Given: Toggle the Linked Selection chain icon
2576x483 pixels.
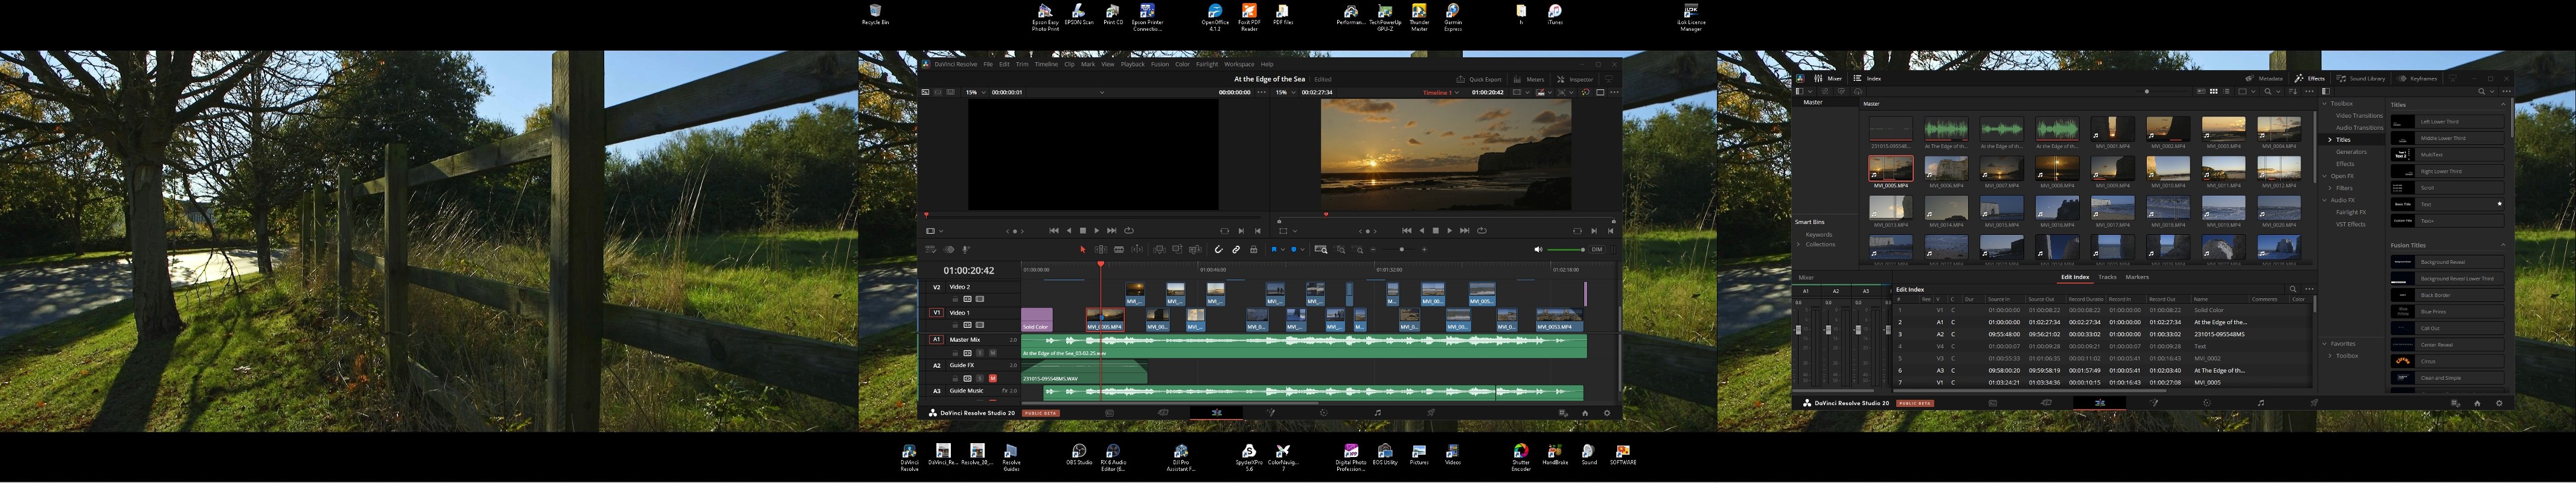Looking at the screenshot, I should tap(1236, 250).
